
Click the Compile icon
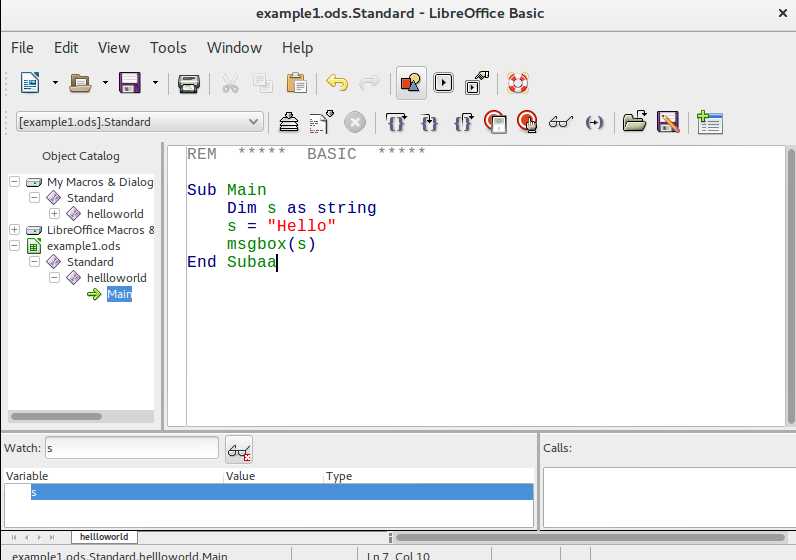click(289, 122)
